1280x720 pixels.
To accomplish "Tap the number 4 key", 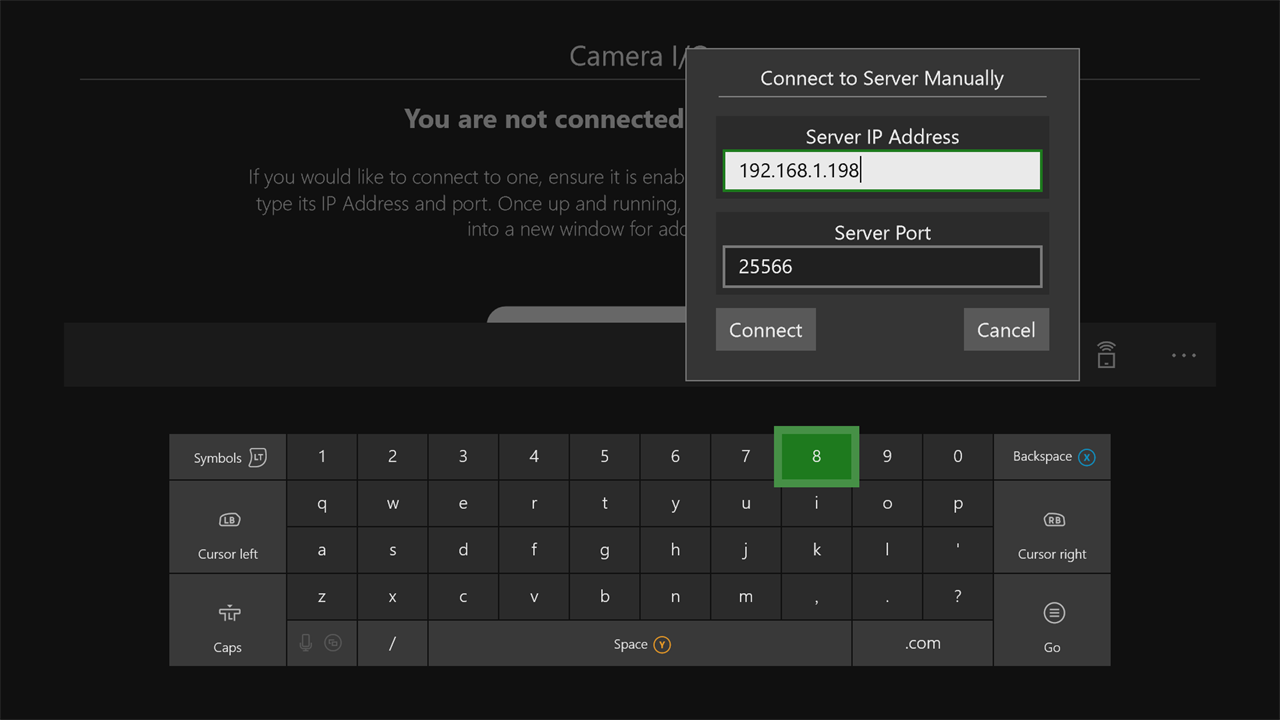I will 534,457.
